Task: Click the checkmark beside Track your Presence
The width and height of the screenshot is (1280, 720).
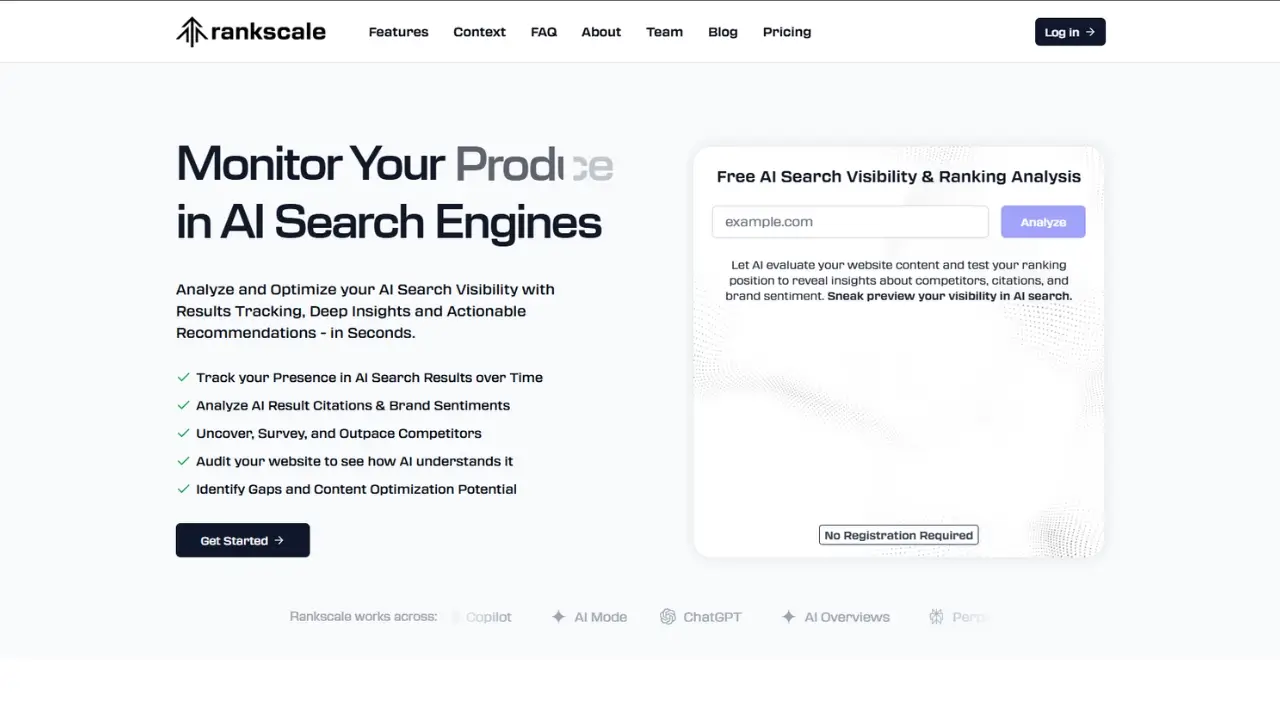Action: [183, 377]
